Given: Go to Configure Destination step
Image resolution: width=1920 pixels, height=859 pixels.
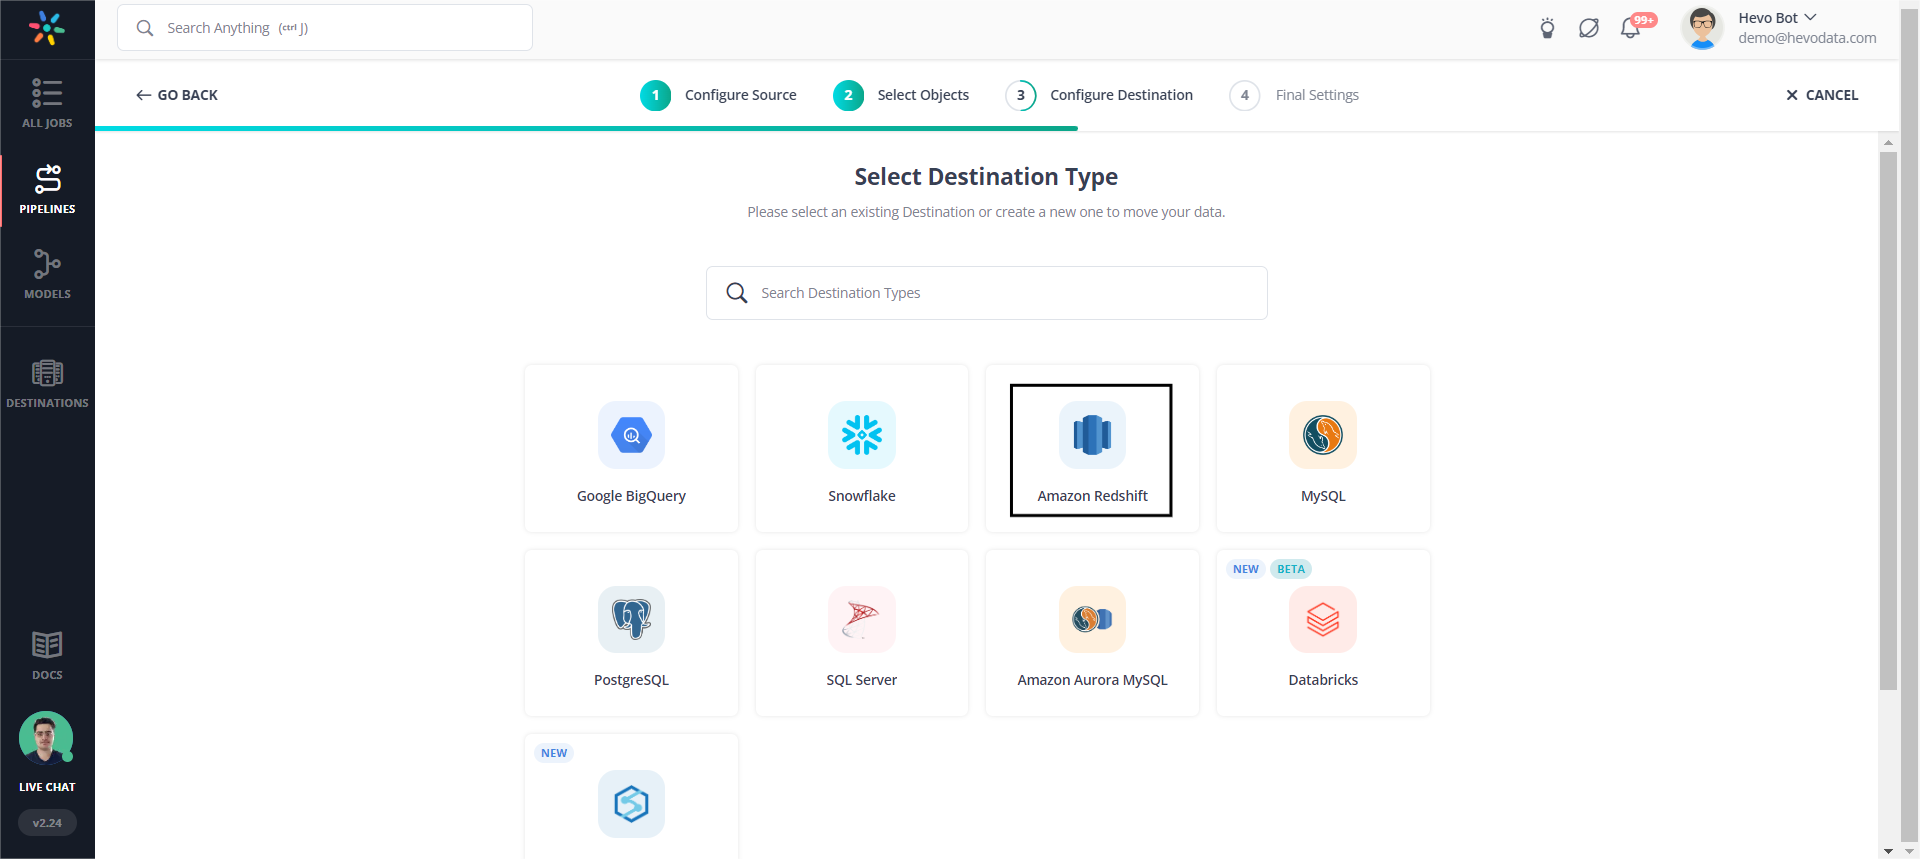Looking at the screenshot, I should click(1099, 95).
